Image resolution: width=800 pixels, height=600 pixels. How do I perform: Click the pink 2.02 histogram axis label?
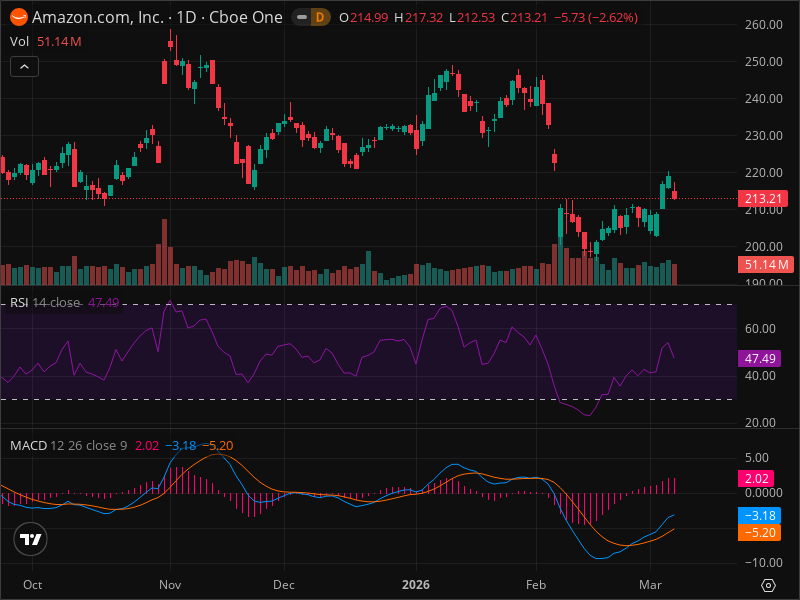click(756, 479)
